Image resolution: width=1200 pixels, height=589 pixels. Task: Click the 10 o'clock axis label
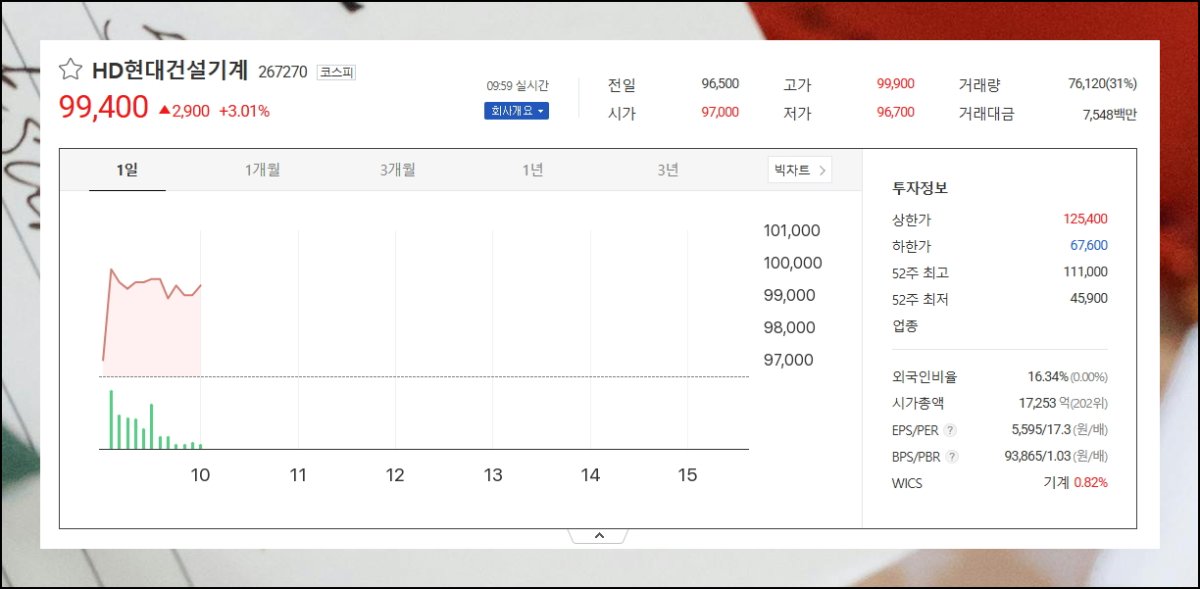(200, 475)
